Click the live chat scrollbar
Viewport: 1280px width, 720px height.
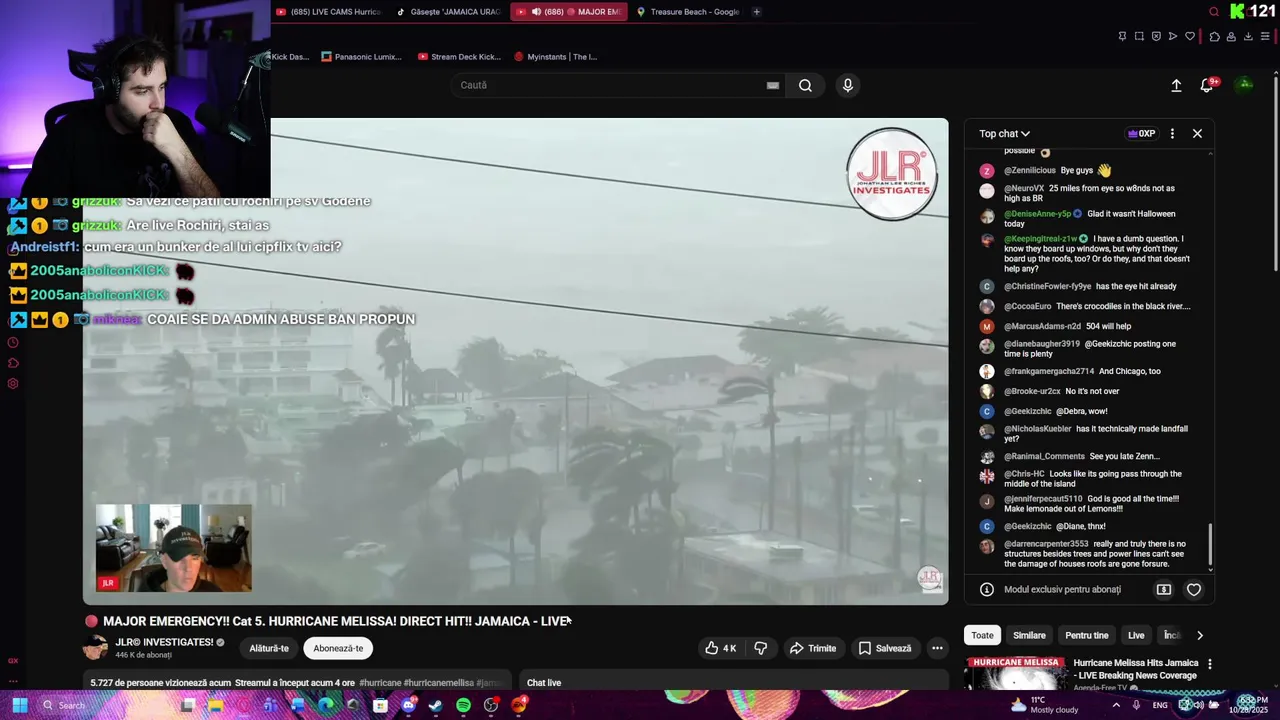point(1211,545)
